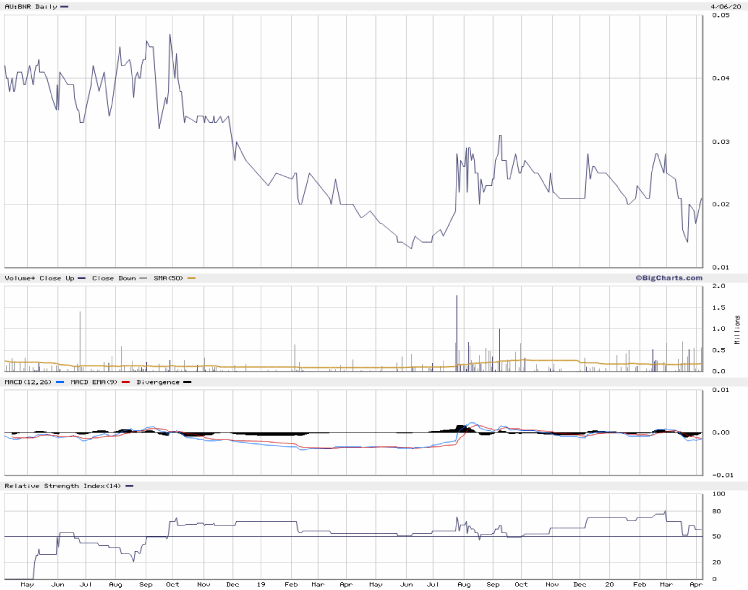Image resolution: width=748 pixels, height=590 pixels.
Task: Click the AU:BNR Daily chart title
Action: click(30, 6)
